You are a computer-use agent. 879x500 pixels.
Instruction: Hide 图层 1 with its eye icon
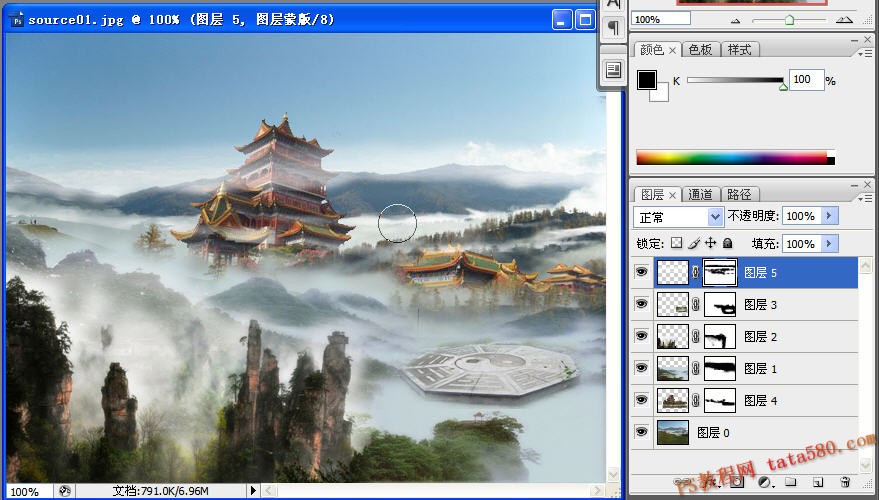(x=641, y=368)
